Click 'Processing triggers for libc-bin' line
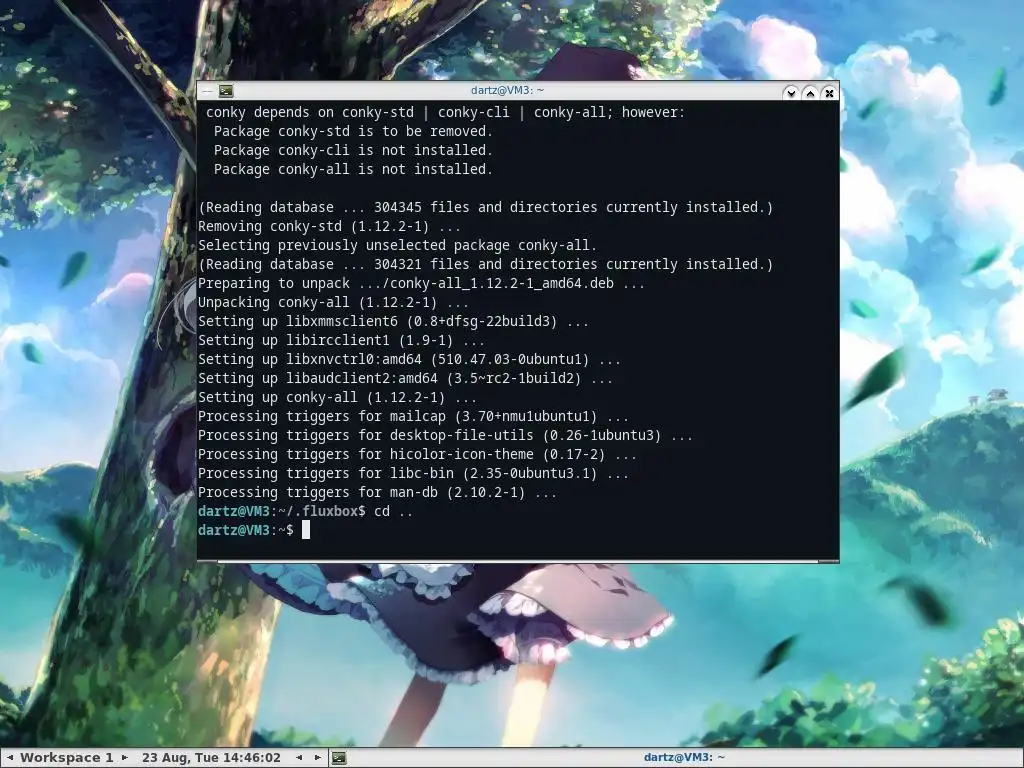 click(x=413, y=472)
